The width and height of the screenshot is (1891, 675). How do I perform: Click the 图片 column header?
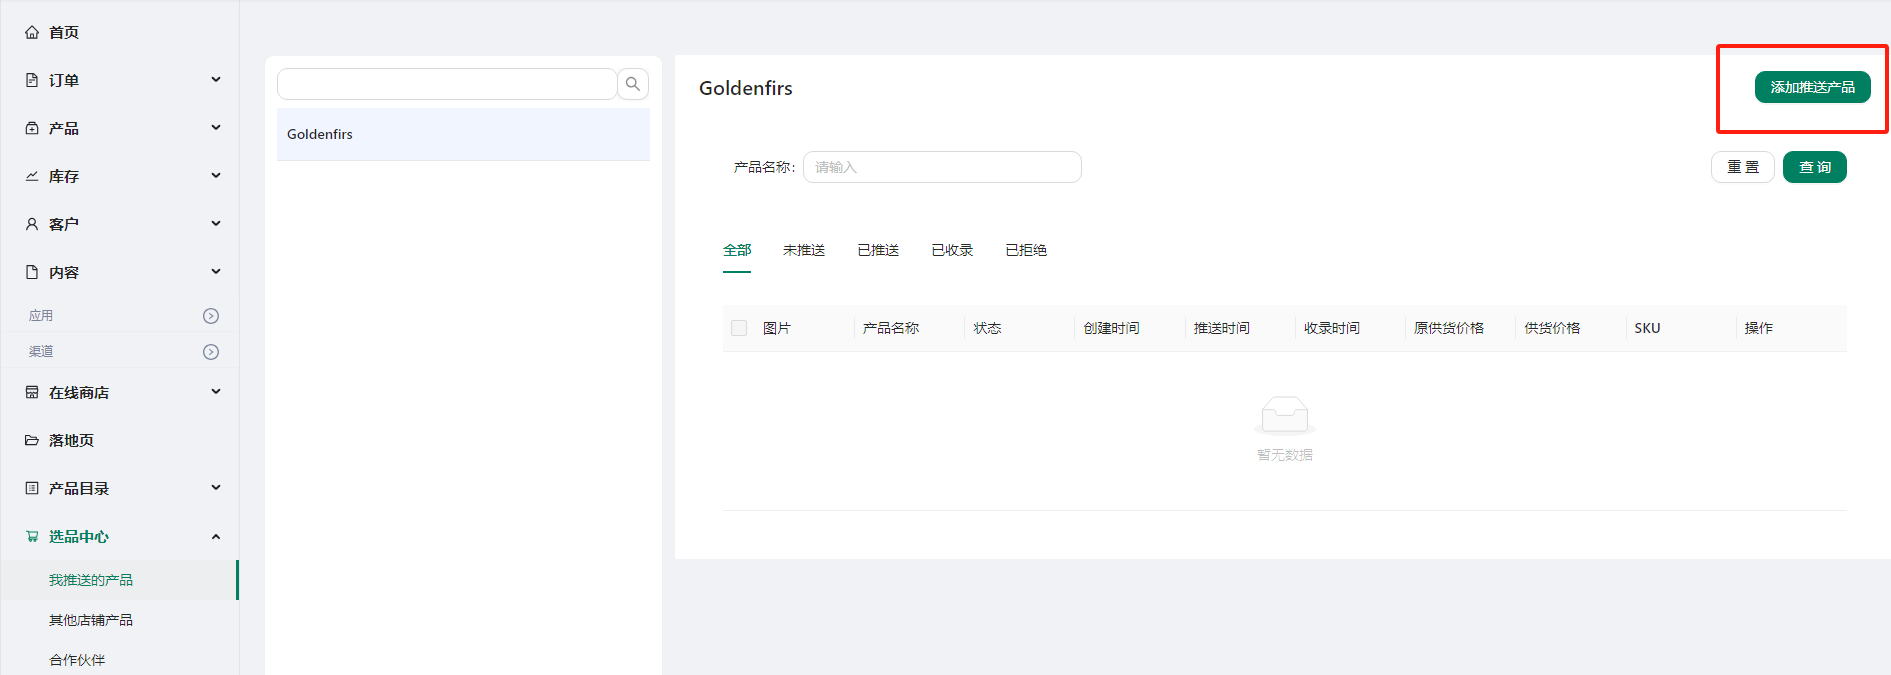point(777,328)
